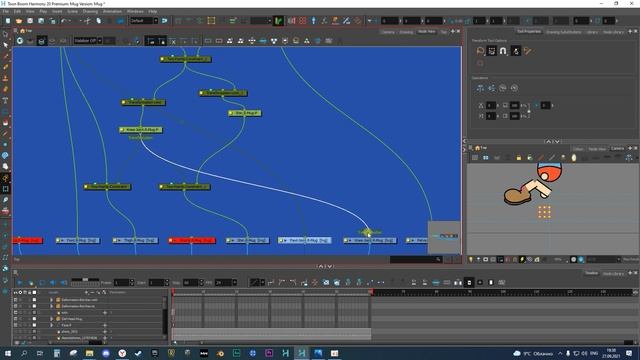This screenshot has height=360, width=640.
Task: Open the File menu
Action: [x=6, y=11]
